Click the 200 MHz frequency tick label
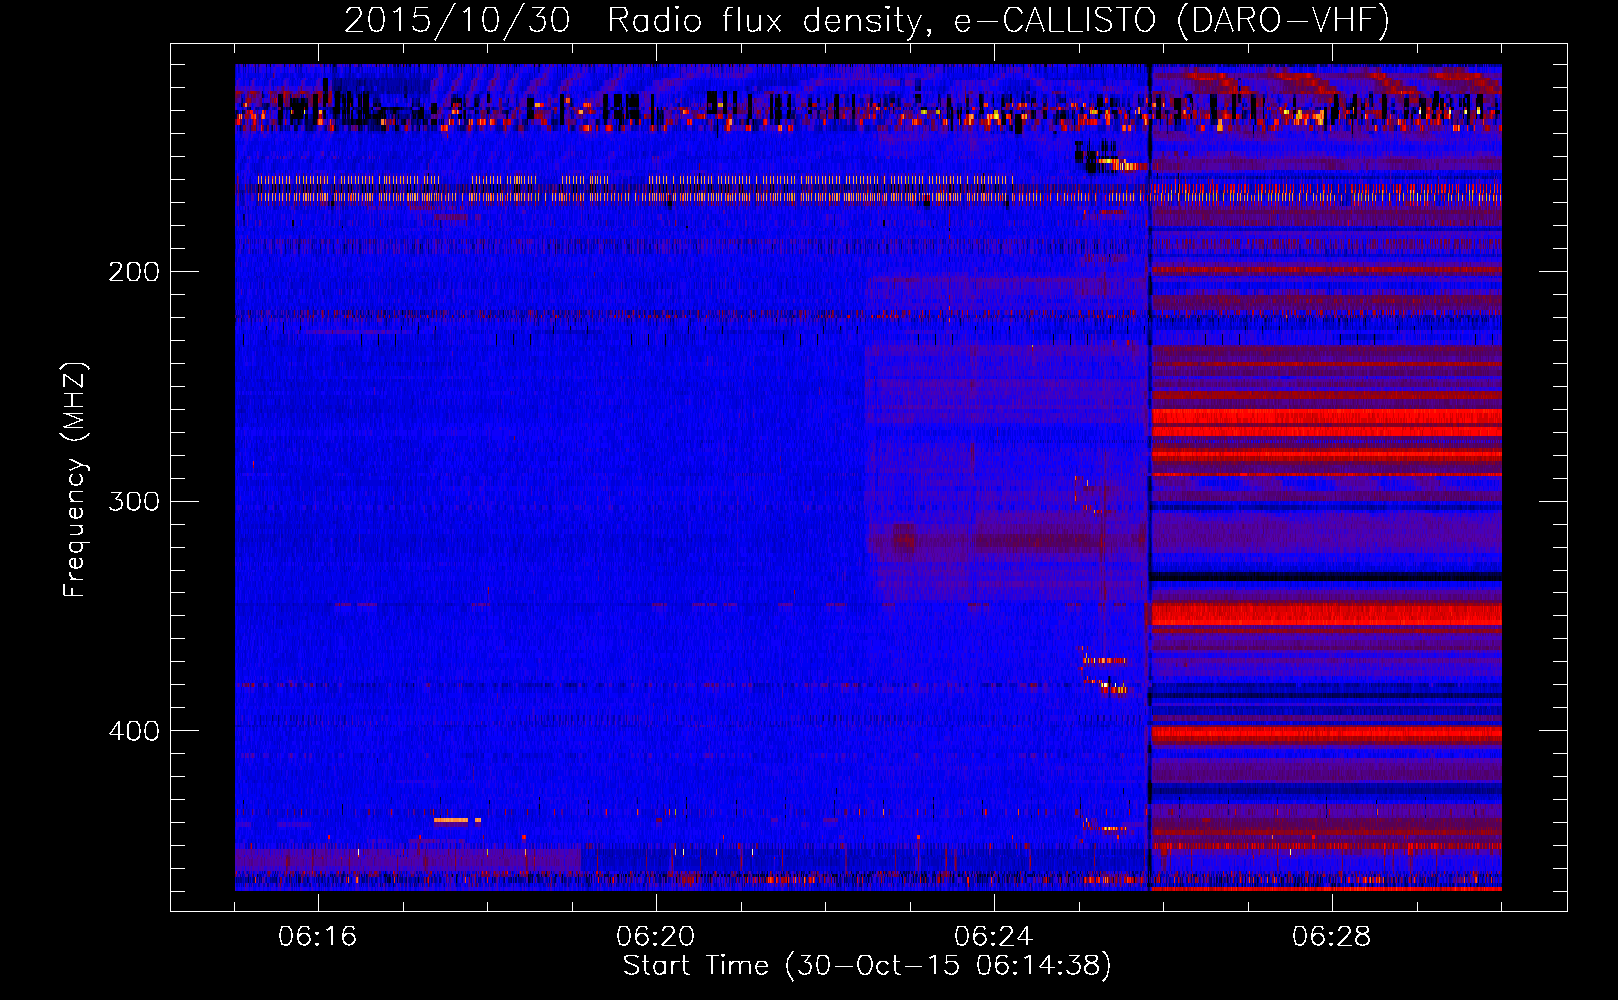Image resolution: width=1618 pixels, height=1000 pixels. 134,271
